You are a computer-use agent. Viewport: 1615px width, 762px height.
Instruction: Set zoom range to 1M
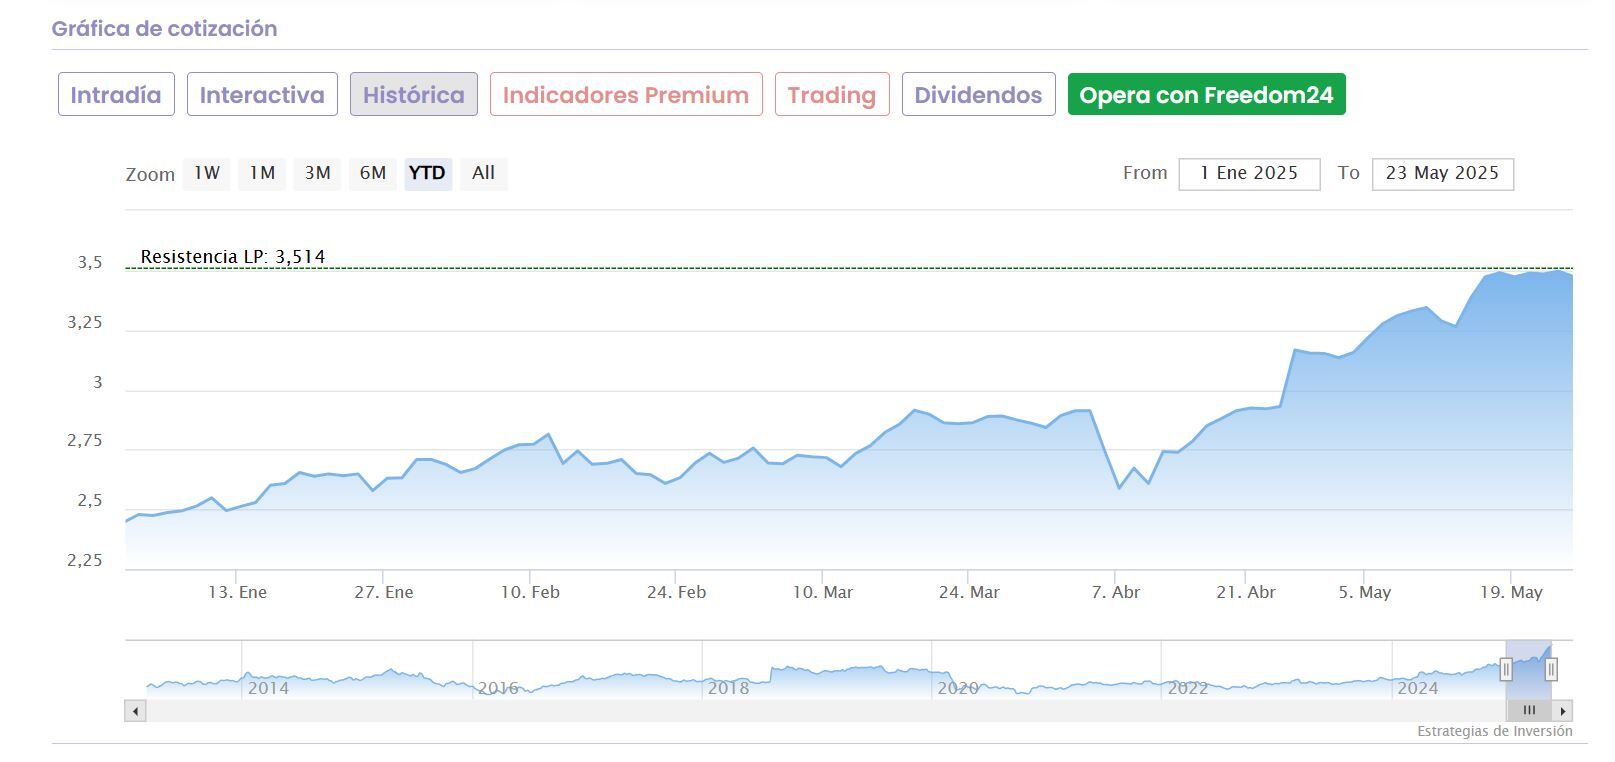tap(262, 173)
